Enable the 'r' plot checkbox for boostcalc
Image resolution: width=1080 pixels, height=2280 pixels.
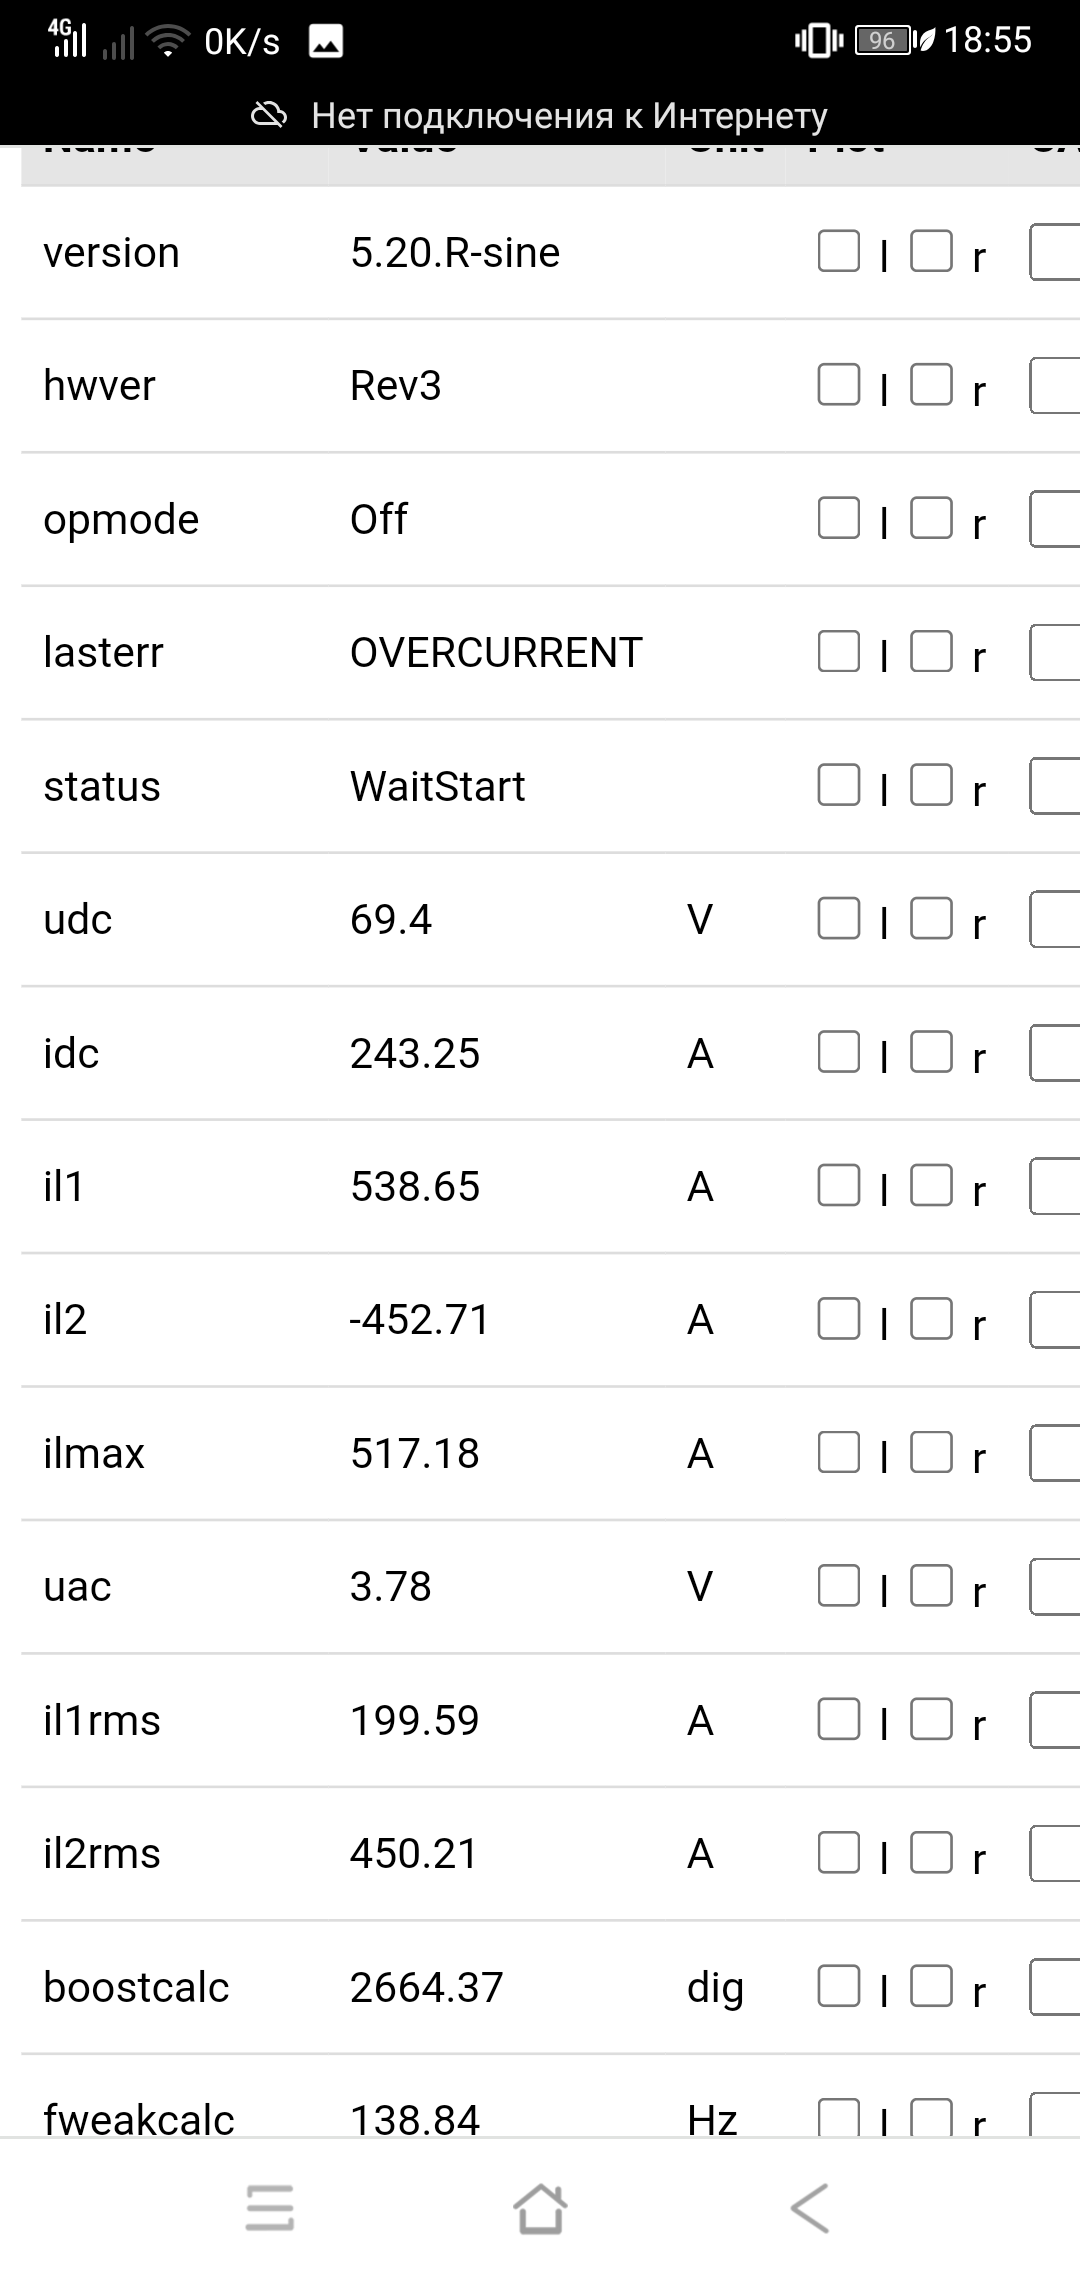pos(931,1985)
